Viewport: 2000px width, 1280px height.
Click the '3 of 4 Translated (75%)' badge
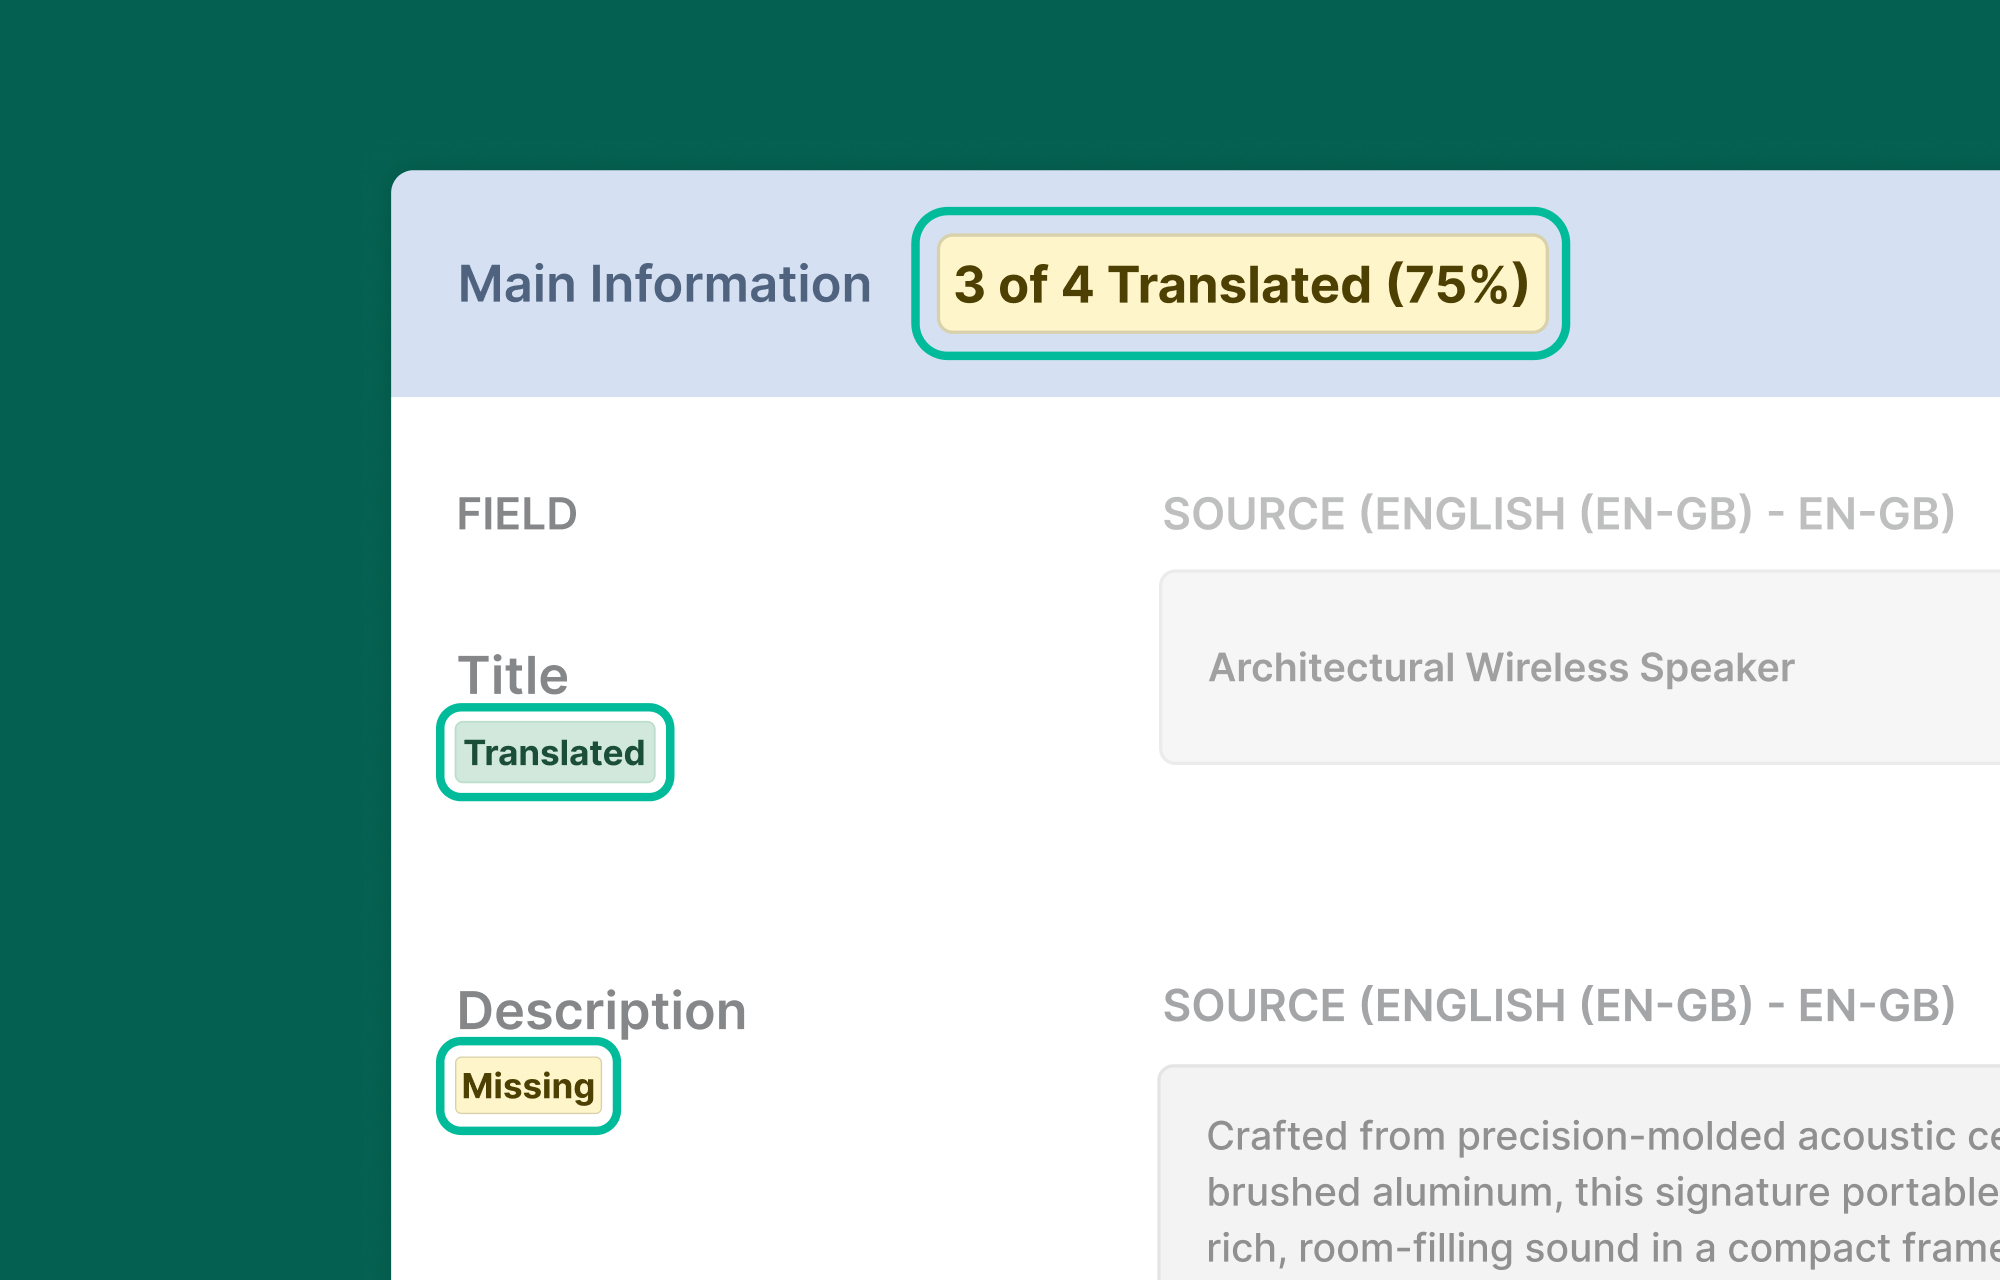coord(1241,284)
